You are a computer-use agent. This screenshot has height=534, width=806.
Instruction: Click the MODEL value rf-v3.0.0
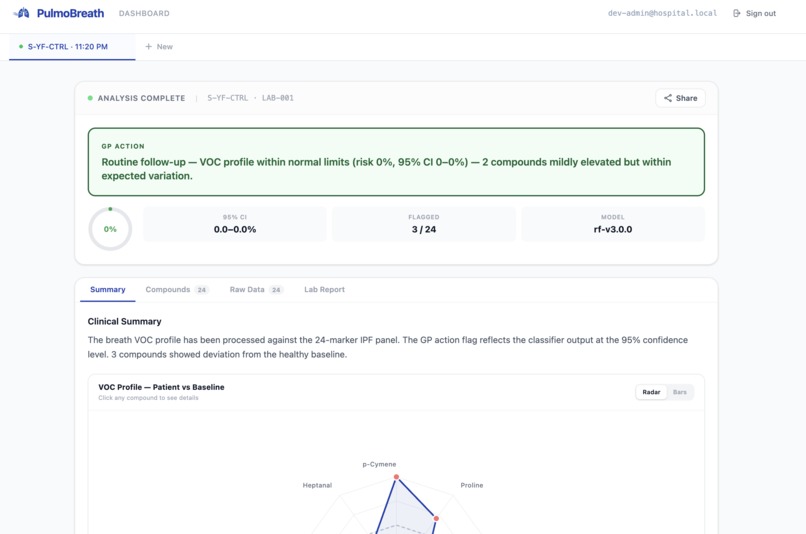click(x=613, y=229)
